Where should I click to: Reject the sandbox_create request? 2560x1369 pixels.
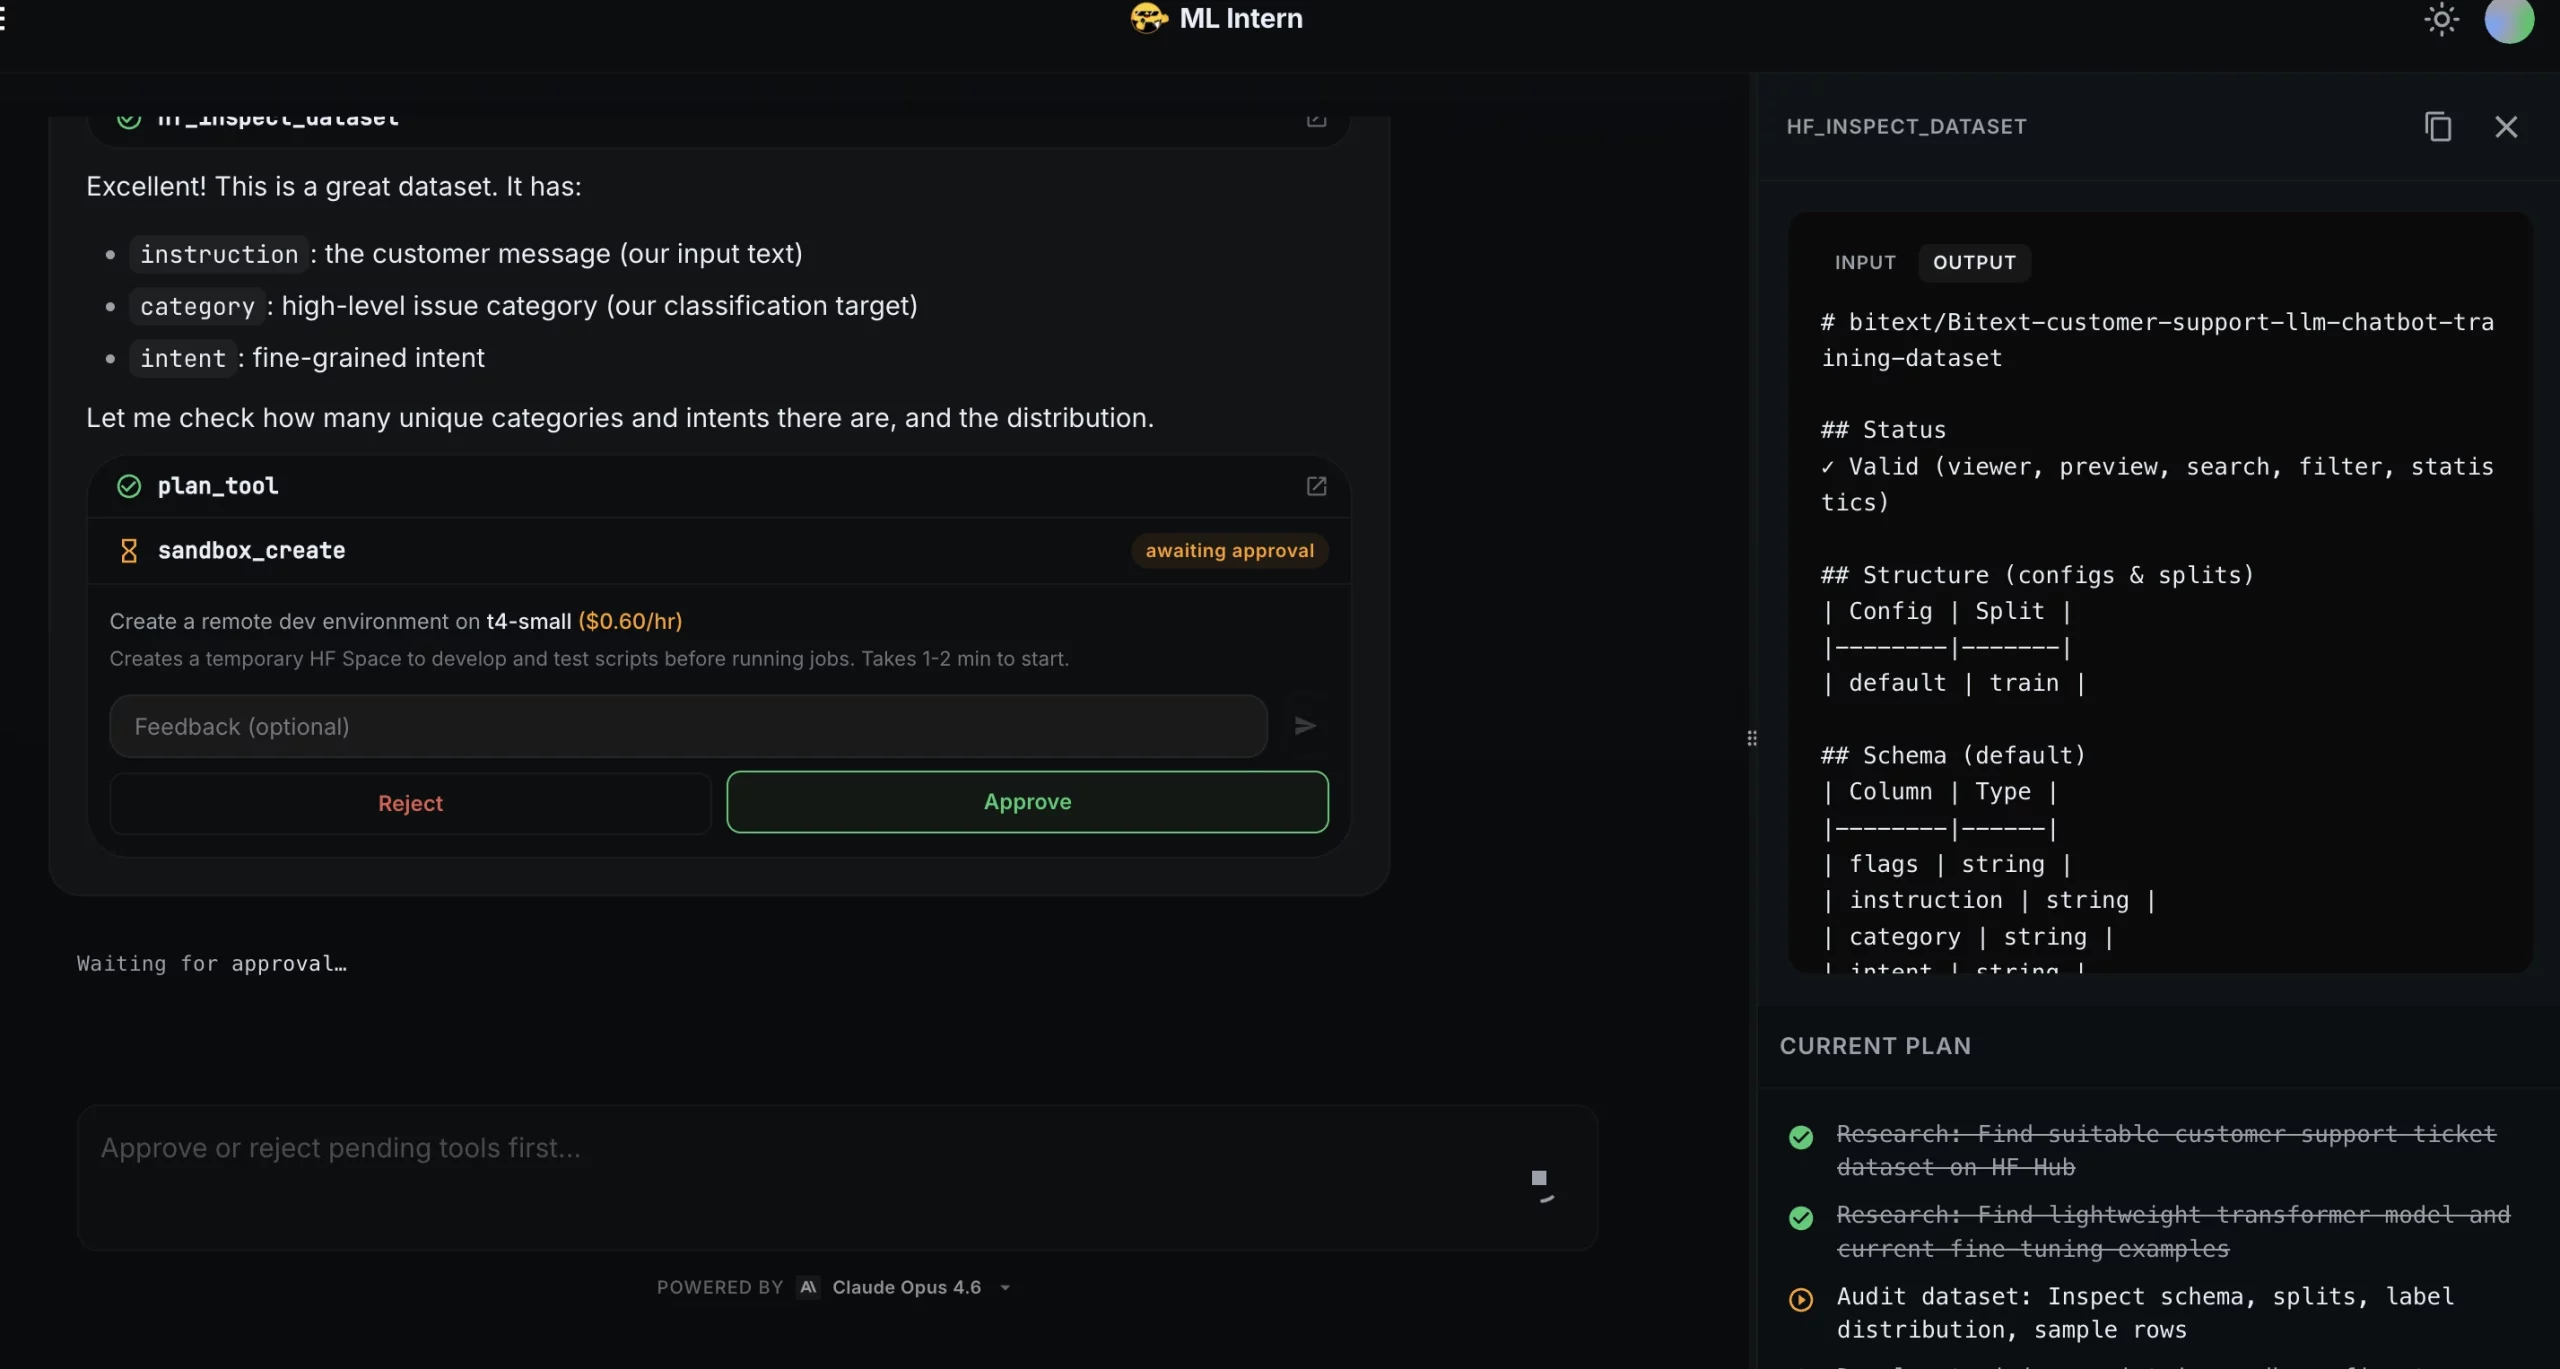(x=410, y=803)
